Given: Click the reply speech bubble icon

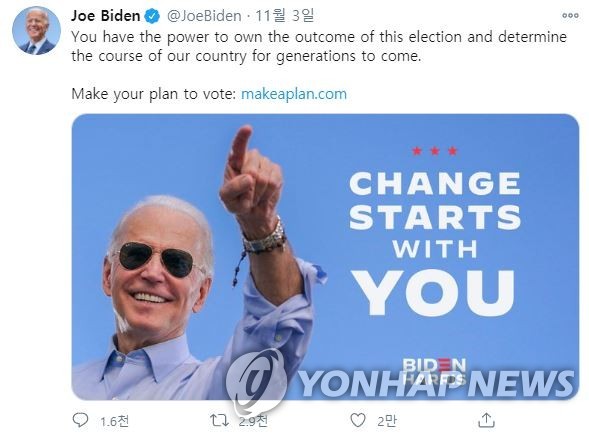Looking at the screenshot, I should [x=80, y=420].
